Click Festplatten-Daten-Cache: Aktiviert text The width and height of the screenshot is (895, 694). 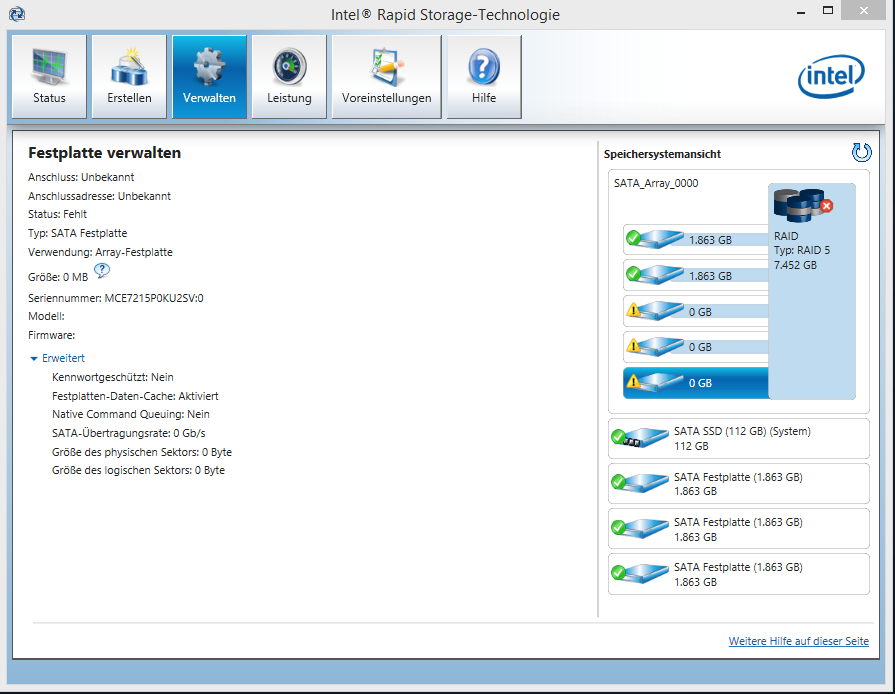[x=135, y=396]
